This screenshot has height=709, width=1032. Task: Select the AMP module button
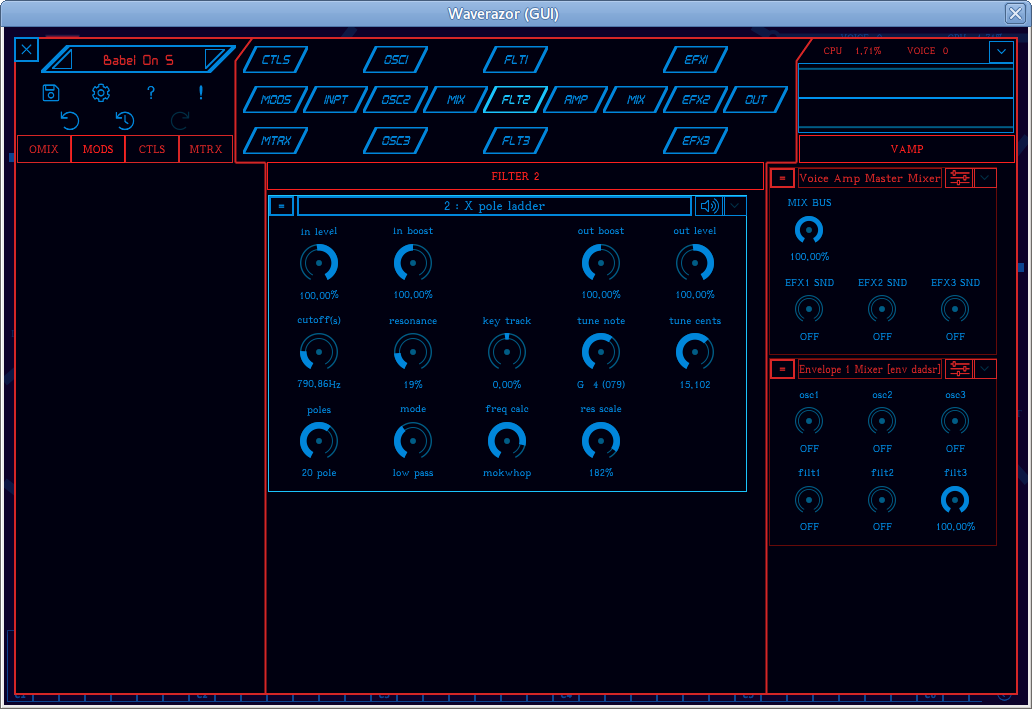click(575, 100)
